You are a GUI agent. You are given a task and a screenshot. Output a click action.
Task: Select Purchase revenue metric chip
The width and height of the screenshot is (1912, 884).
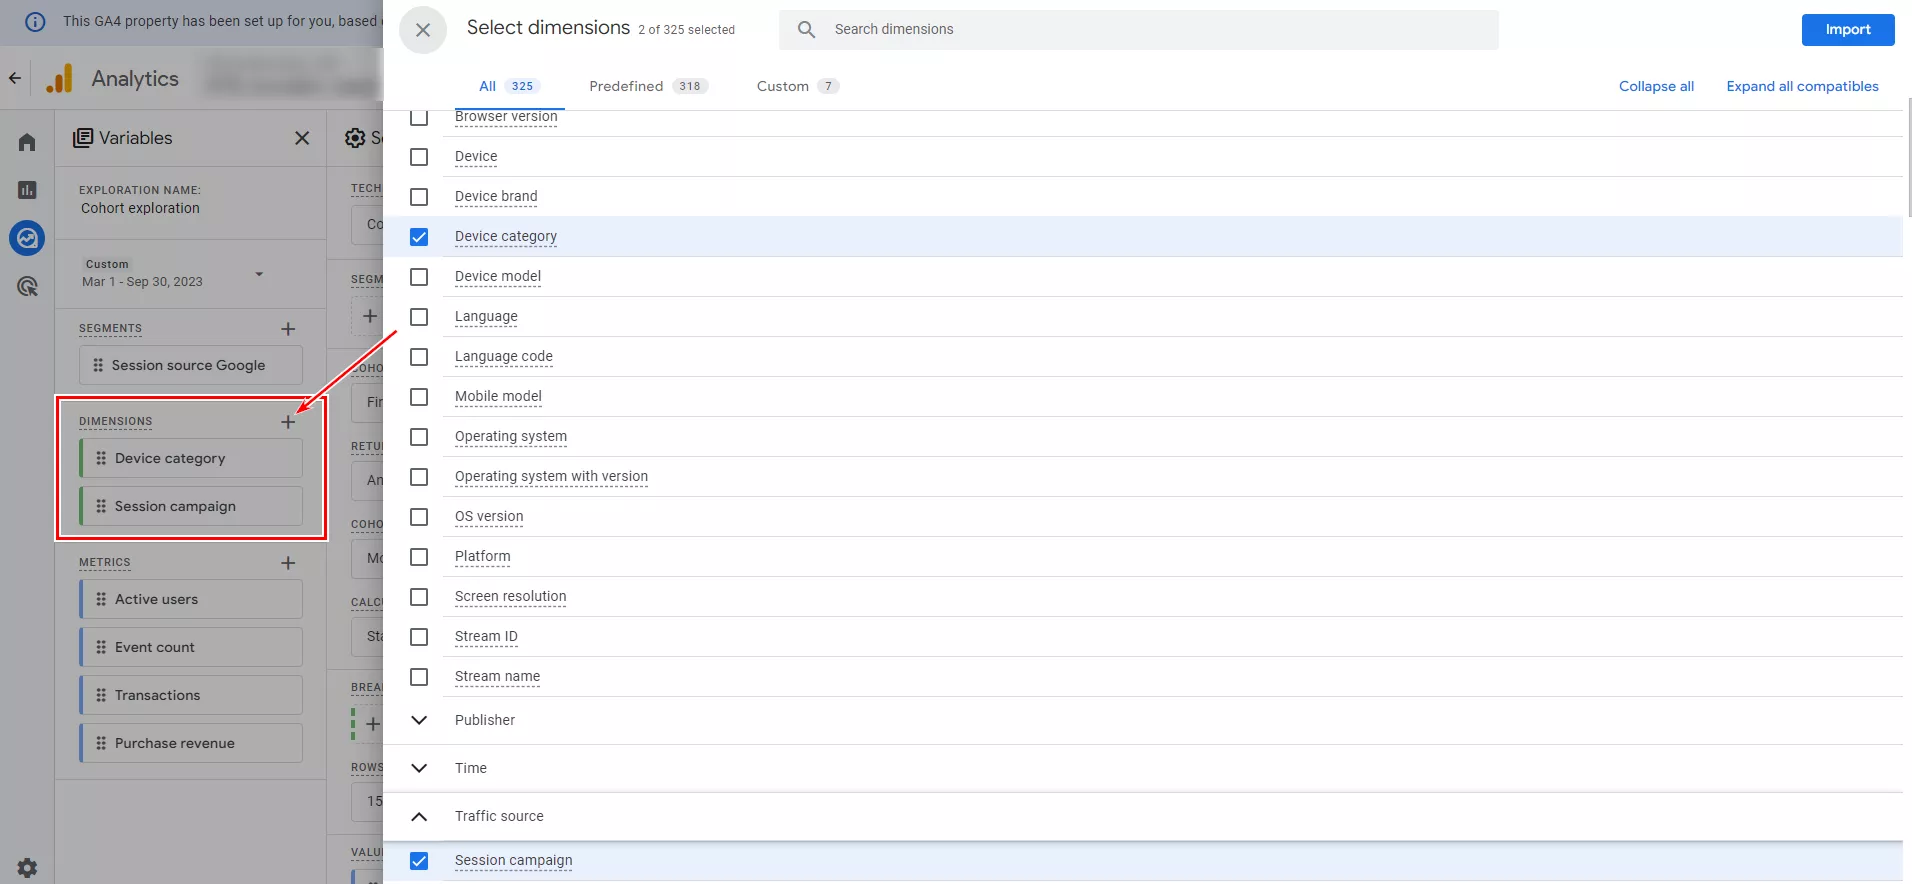pyautogui.click(x=192, y=743)
